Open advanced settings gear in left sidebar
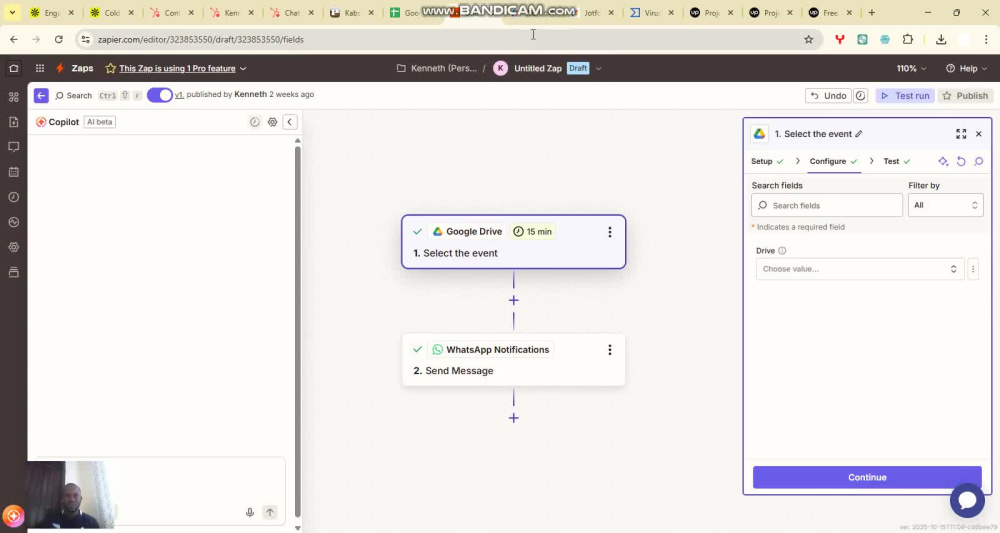1000x533 pixels. [x=13, y=247]
